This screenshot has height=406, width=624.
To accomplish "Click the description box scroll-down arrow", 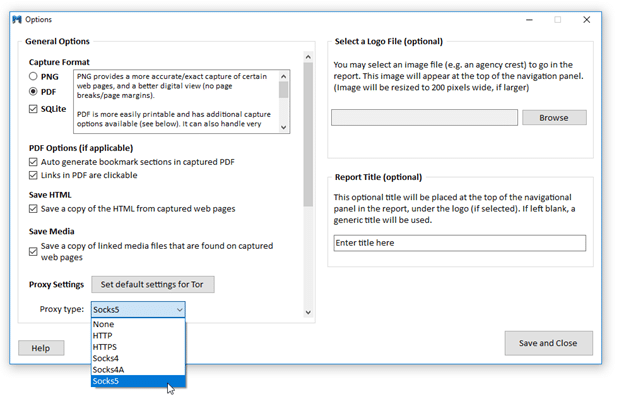I will 283,127.
